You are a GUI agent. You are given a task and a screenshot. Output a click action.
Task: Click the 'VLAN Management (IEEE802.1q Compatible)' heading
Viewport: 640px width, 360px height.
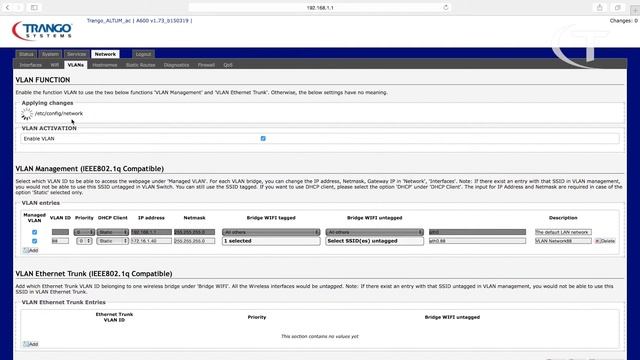coord(90,169)
